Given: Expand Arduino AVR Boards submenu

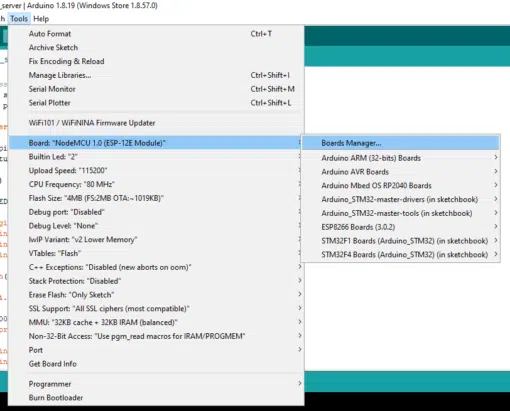Looking at the screenshot, I should pos(400,172).
